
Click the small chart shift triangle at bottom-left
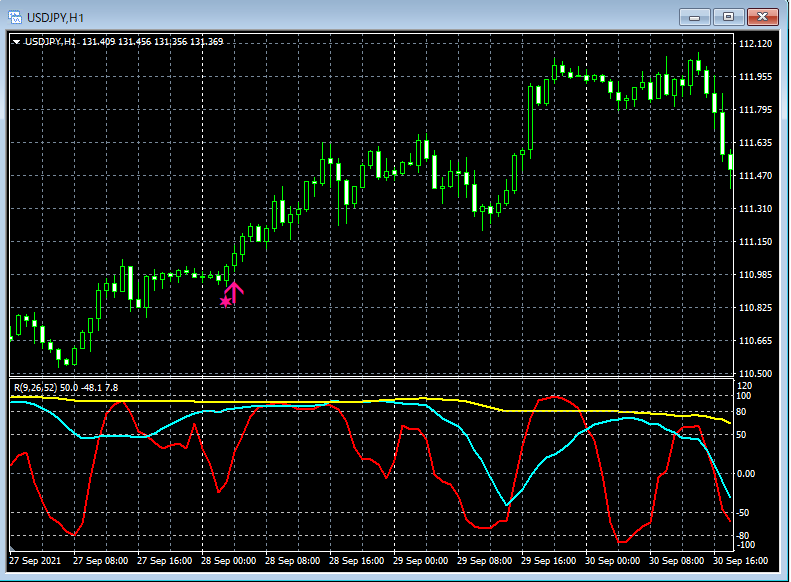[12, 550]
